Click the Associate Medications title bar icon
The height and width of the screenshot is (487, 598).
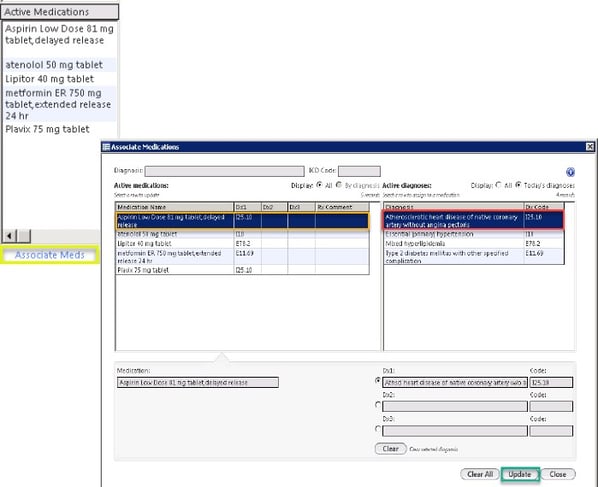pyautogui.click(x=106, y=147)
